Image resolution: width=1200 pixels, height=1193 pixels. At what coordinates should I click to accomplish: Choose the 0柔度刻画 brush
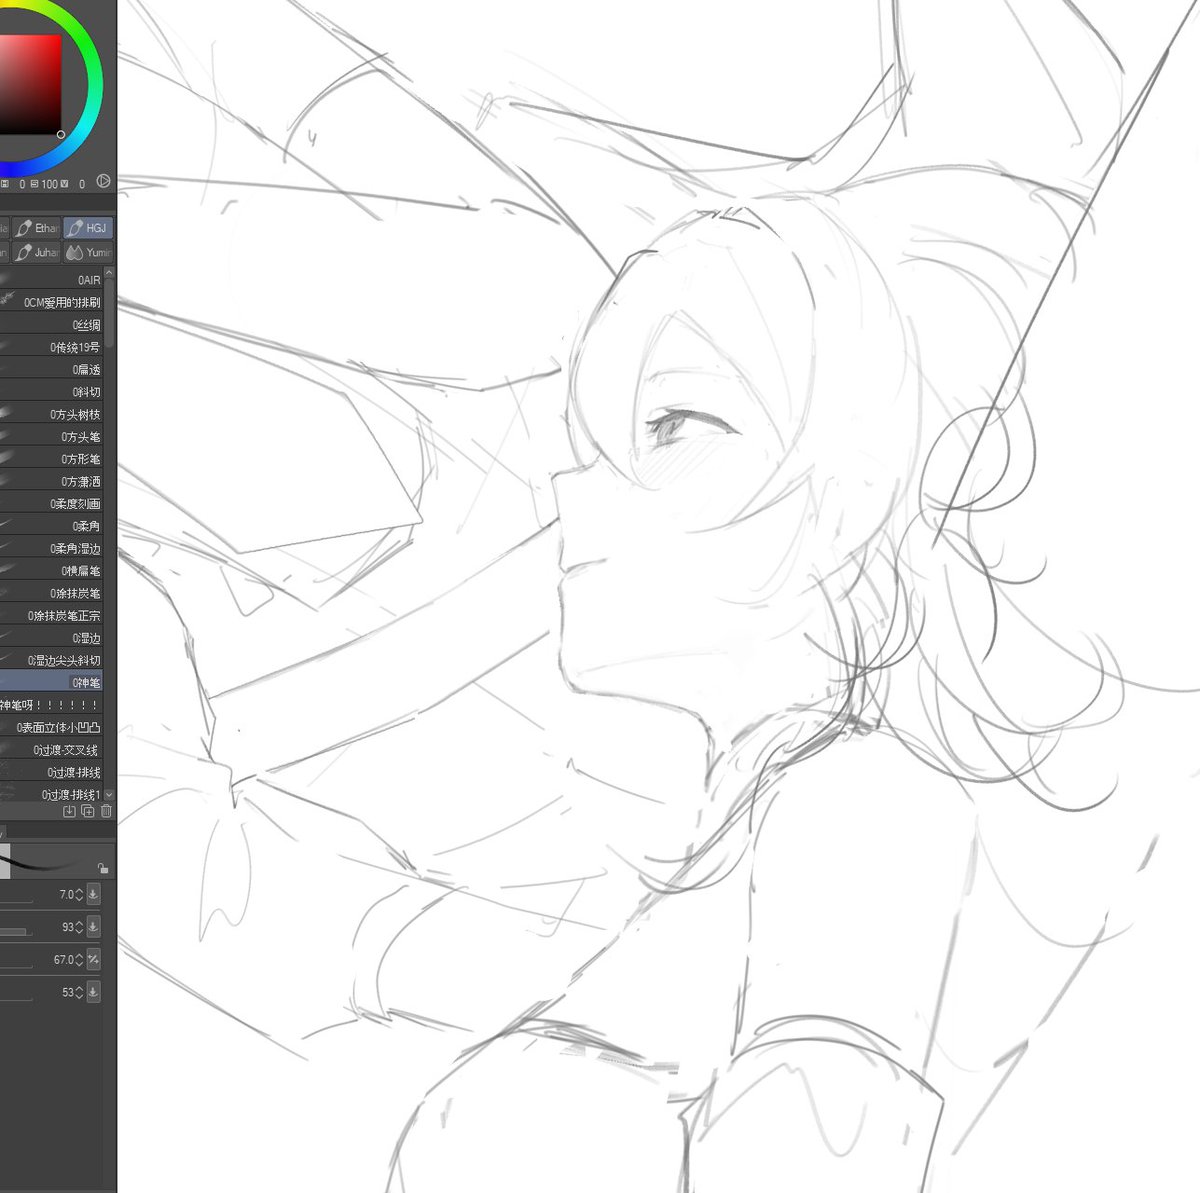[51, 503]
